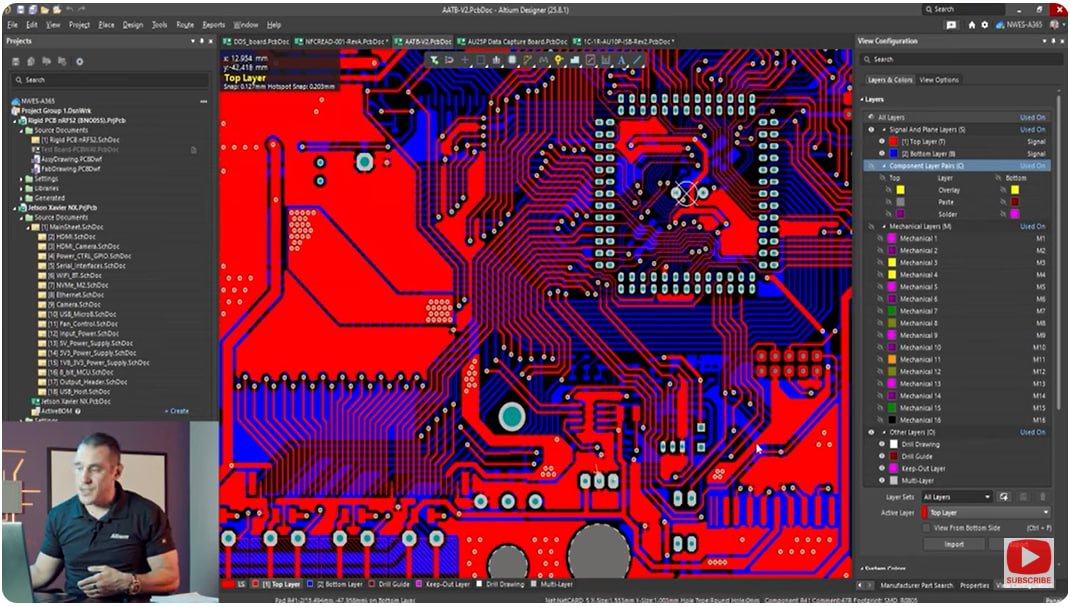1070x607 pixels.
Task: Click the Create link in the Projects panel
Action: pyautogui.click(x=175, y=410)
